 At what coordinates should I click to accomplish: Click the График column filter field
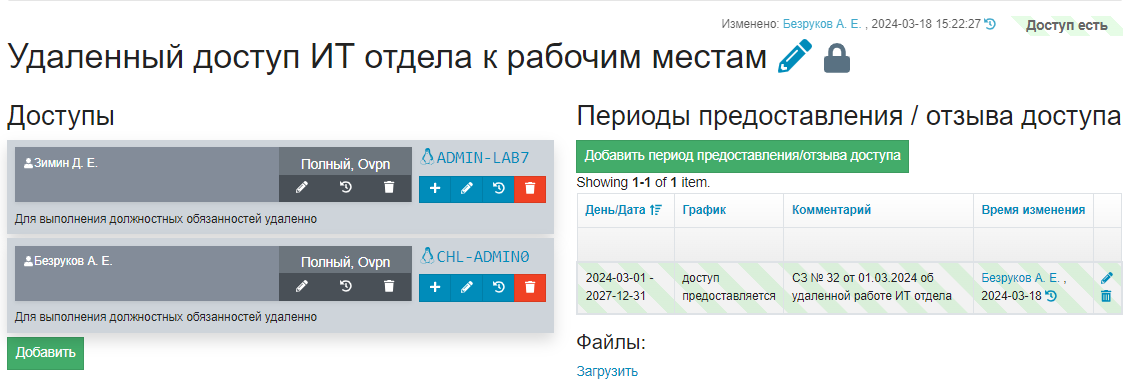(729, 245)
